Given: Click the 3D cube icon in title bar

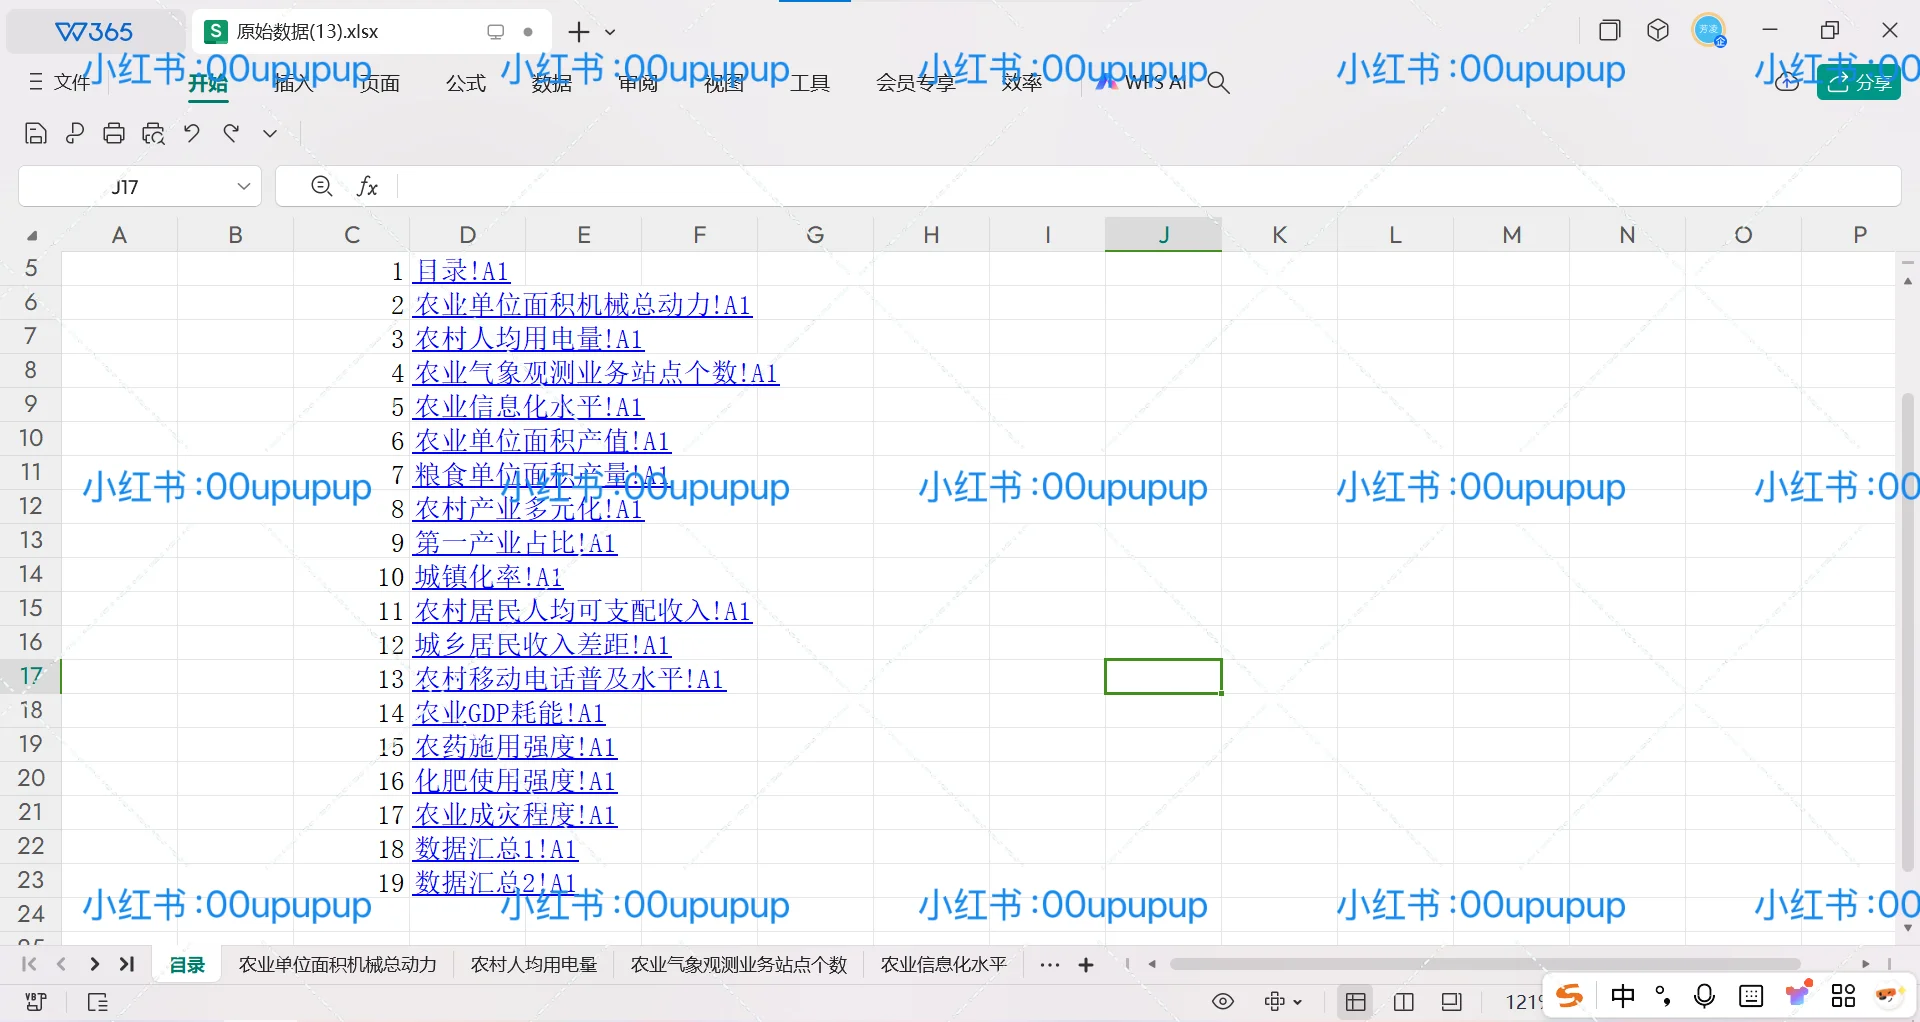Looking at the screenshot, I should (x=1658, y=30).
